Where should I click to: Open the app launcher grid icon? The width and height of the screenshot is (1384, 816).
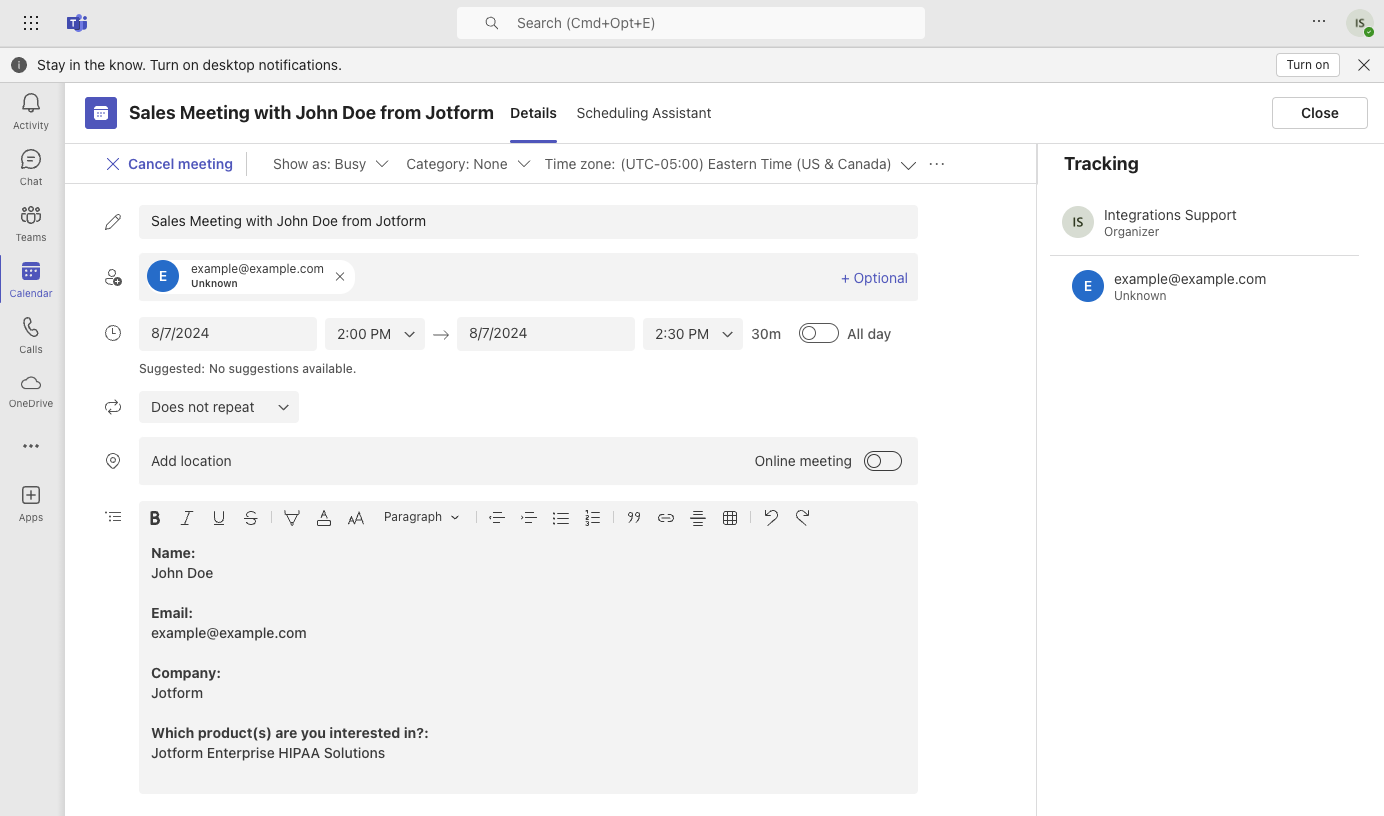click(31, 23)
